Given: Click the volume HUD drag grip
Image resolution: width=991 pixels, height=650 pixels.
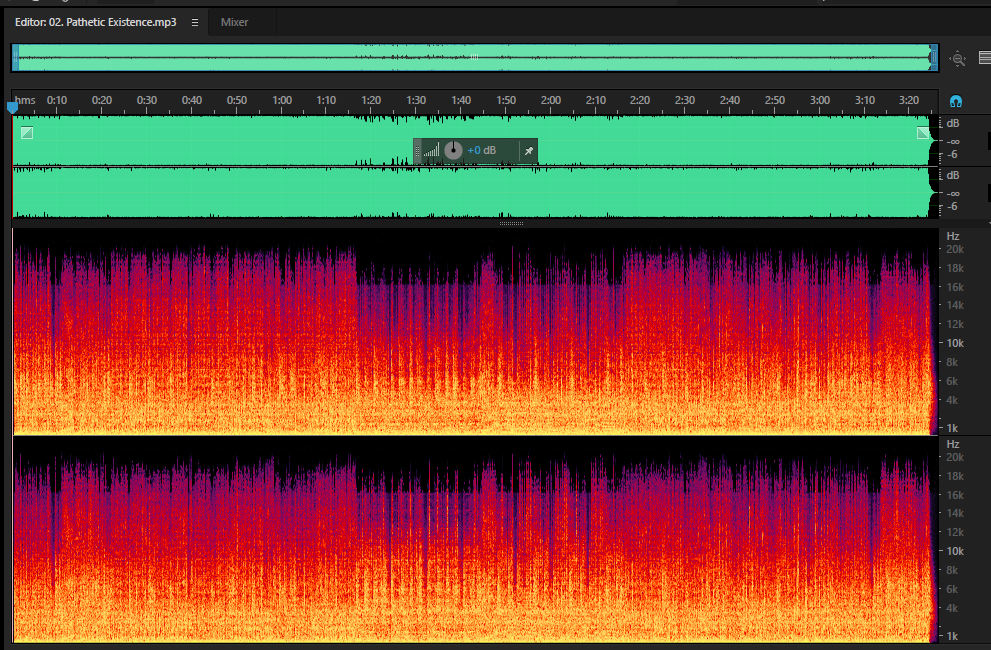Looking at the screenshot, I should (417, 150).
